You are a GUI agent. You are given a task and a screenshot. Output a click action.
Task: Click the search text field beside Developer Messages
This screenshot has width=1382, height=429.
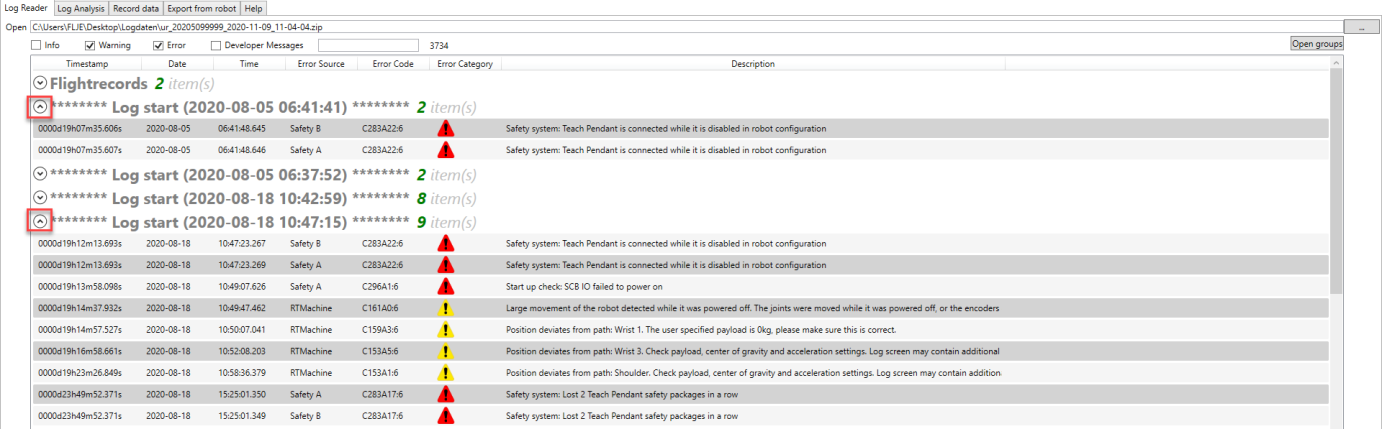[x=368, y=45]
